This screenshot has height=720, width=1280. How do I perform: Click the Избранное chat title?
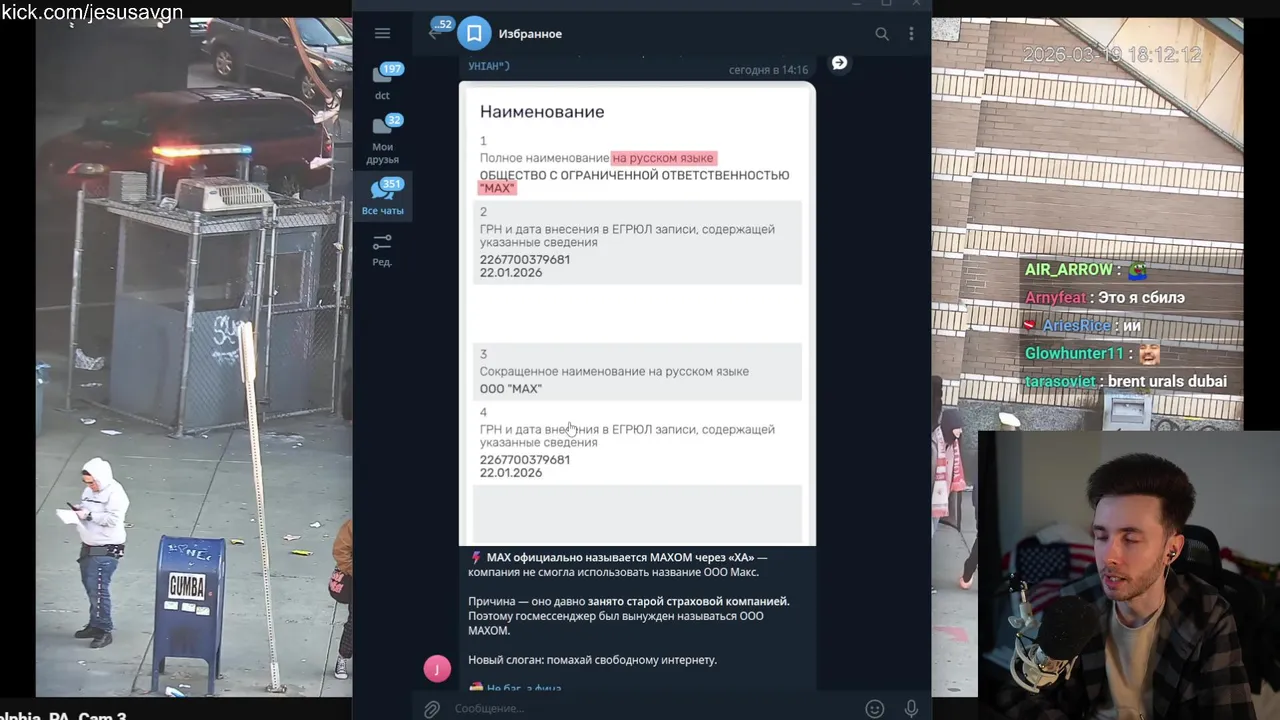click(530, 34)
